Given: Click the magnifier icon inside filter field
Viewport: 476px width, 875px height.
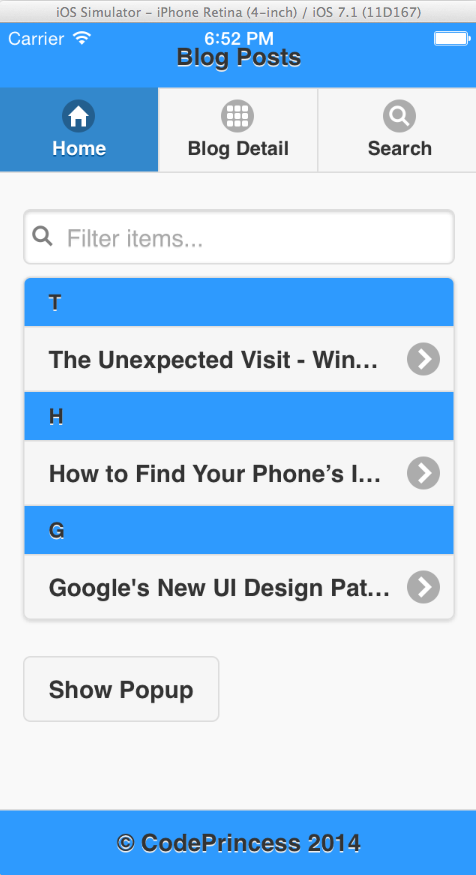Looking at the screenshot, I should click(x=42, y=237).
